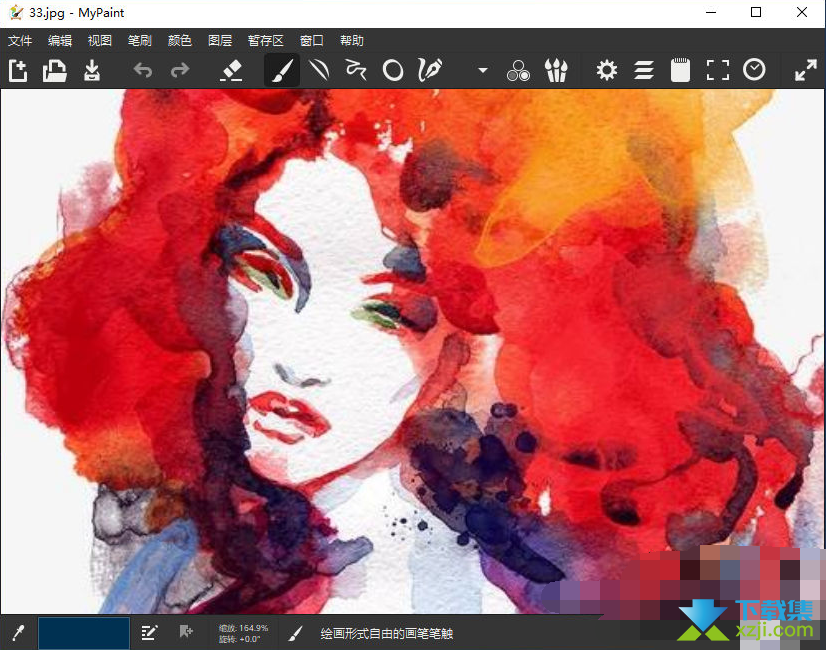The height and width of the screenshot is (650, 826).
Task: Select the Inking pen tool
Action: tap(430, 70)
